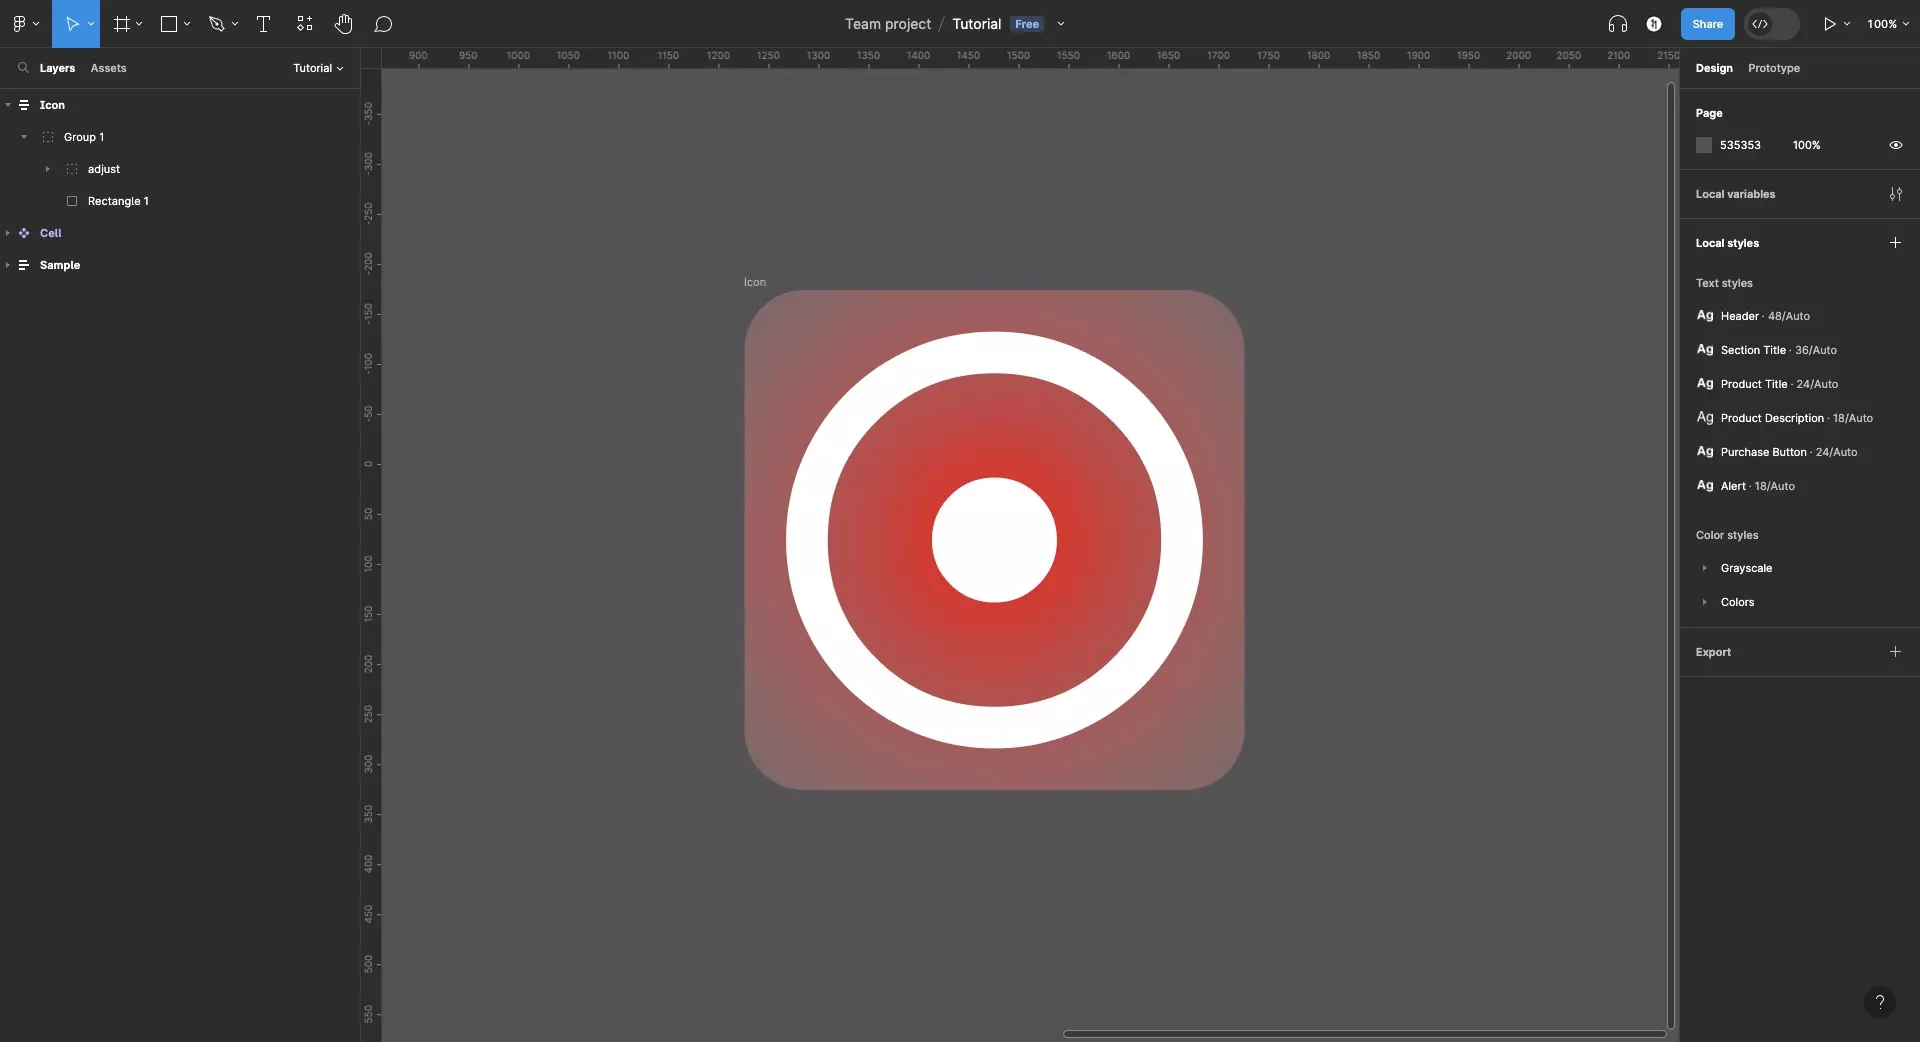Click the Share button
Image resolution: width=1920 pixels, height=1042 pixels.
pos(1707,24)
